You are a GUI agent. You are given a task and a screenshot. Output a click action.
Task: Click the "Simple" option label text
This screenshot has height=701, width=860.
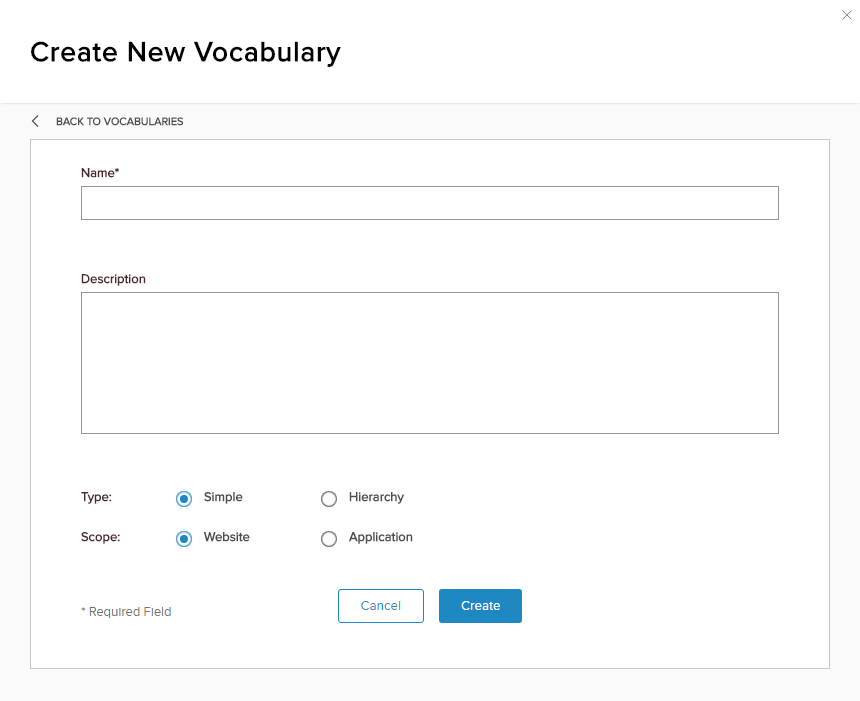(x=223, y=497)
